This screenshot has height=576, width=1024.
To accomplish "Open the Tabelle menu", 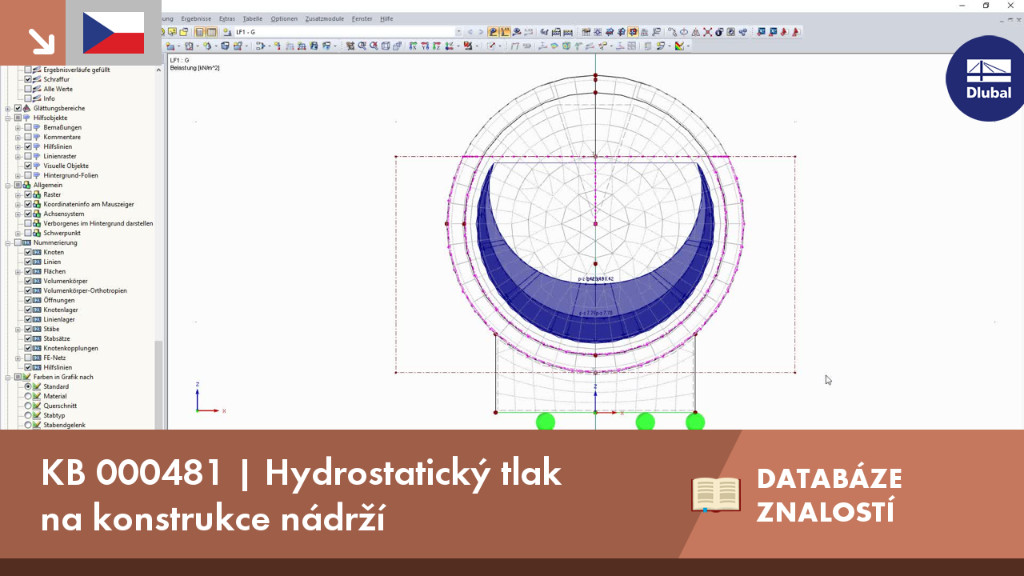I will 252,19.
